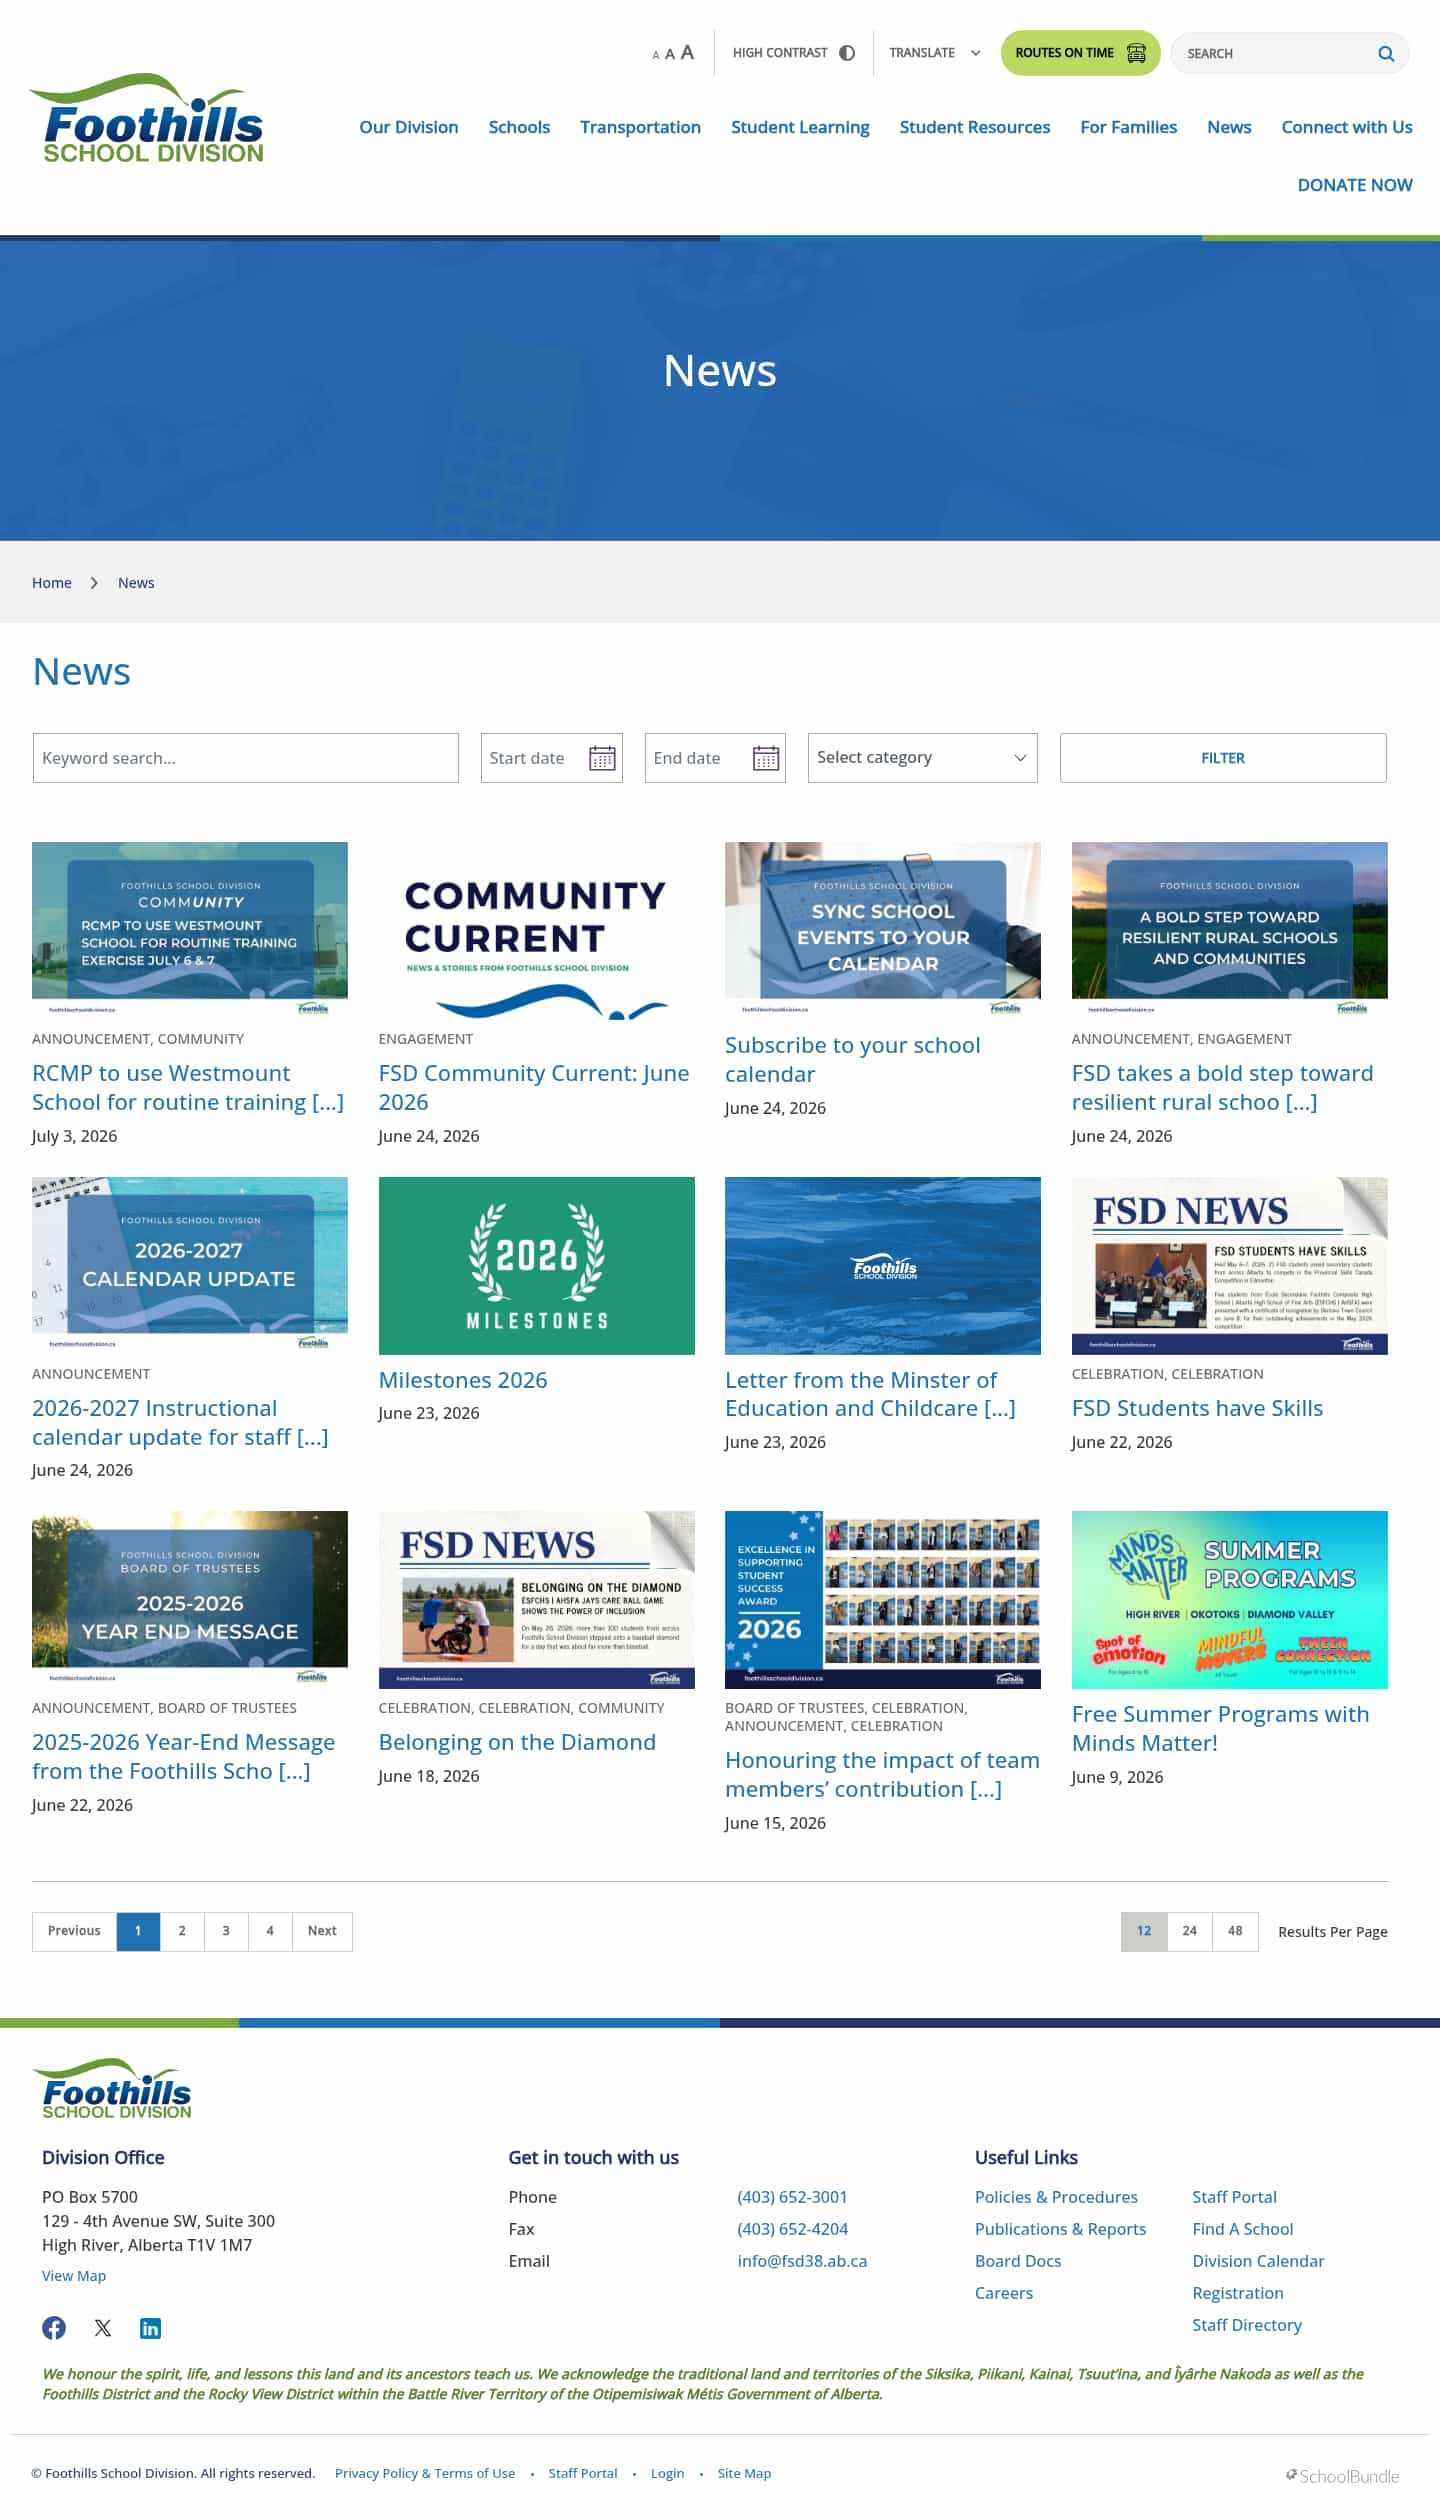Screen dimensions: 1440x2520
Task: Open Milestones 2026 article link
Action: (463, 1380)
